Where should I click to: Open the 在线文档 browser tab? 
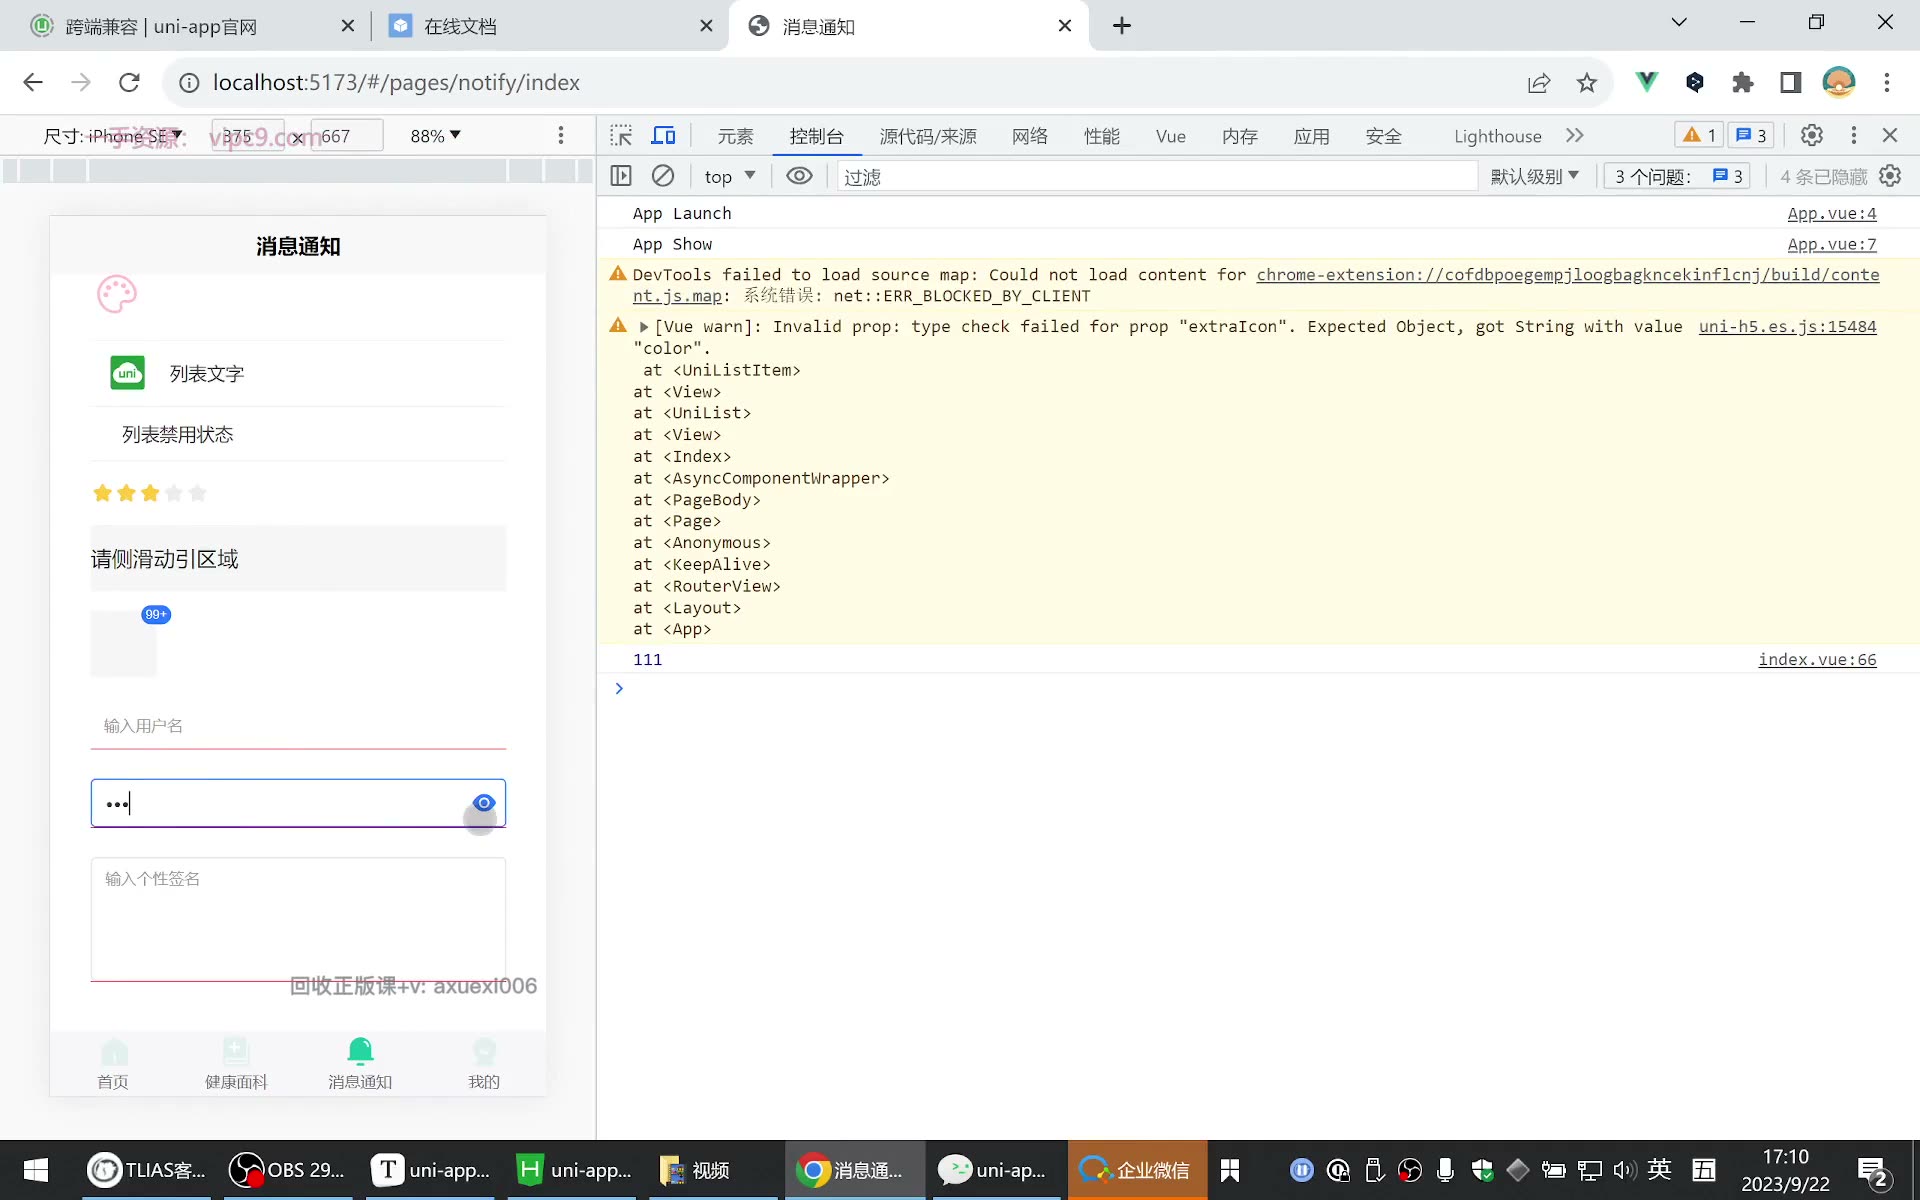click(x=550, y=26)
